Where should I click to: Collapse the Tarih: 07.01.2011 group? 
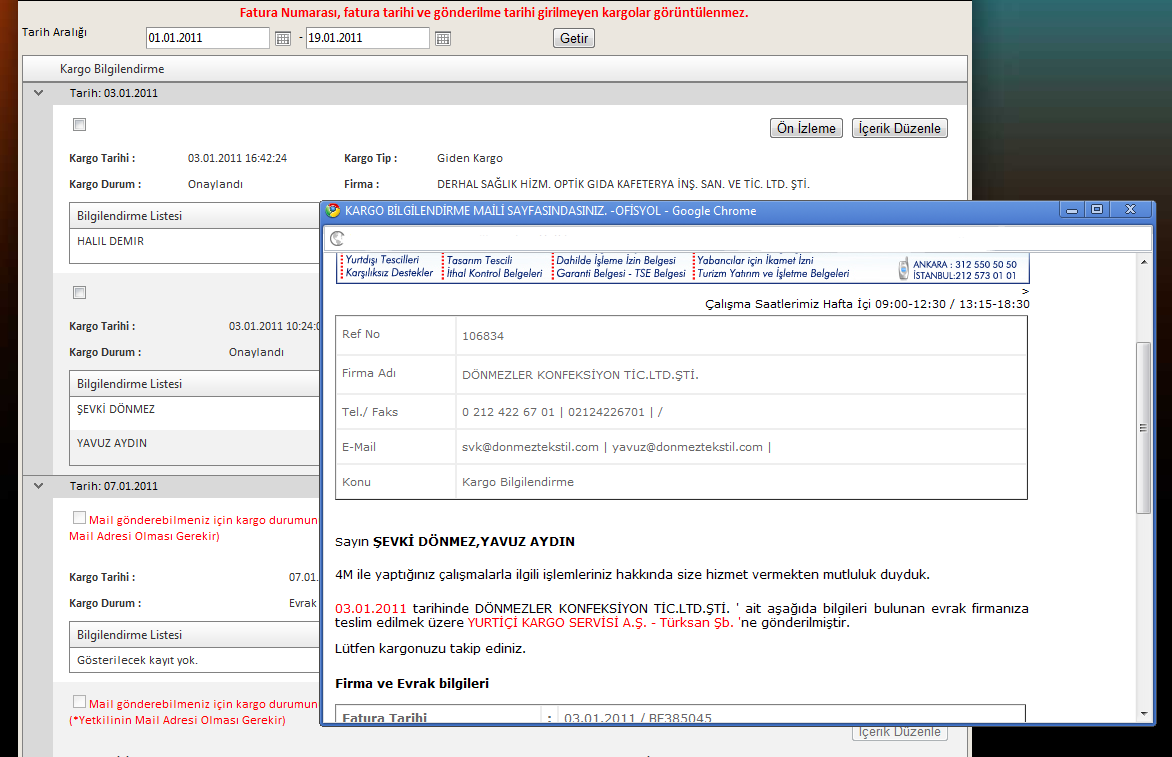pyautogui.click(x=39, y=486)
